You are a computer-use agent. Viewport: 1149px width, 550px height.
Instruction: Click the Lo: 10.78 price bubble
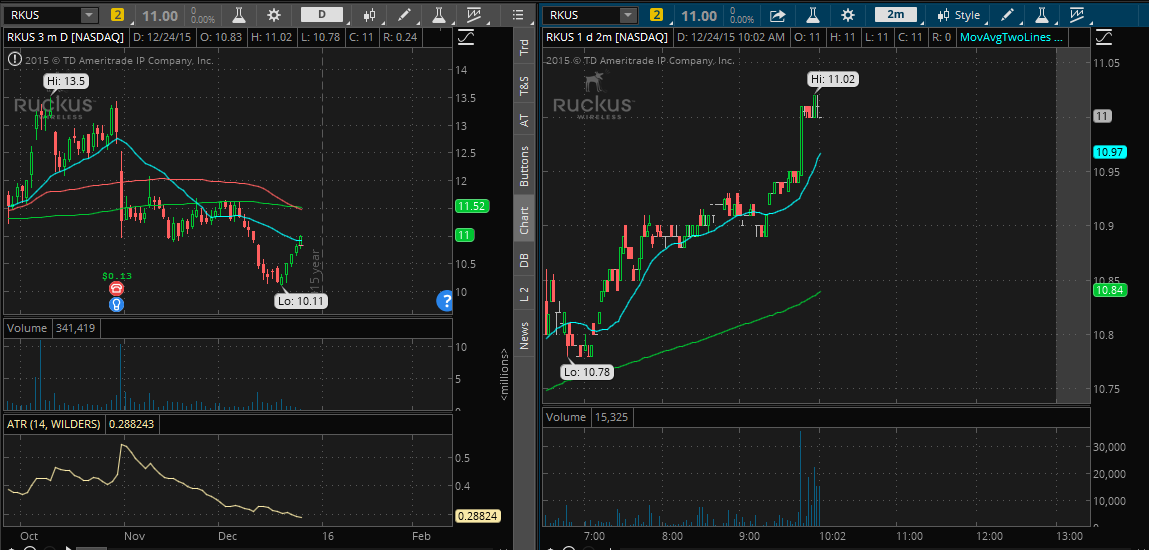pos(588,371)
